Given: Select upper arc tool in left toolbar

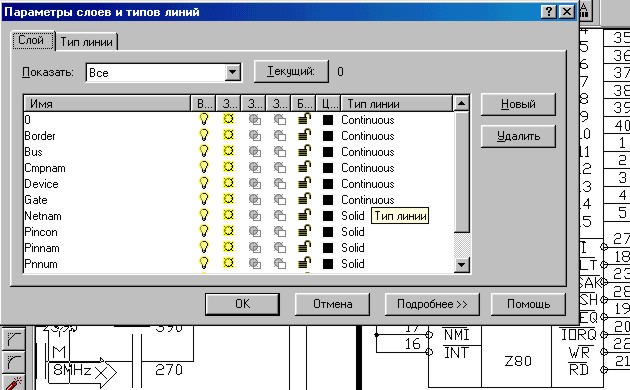Looking at the screenshot, I should [x=14, y=339].
